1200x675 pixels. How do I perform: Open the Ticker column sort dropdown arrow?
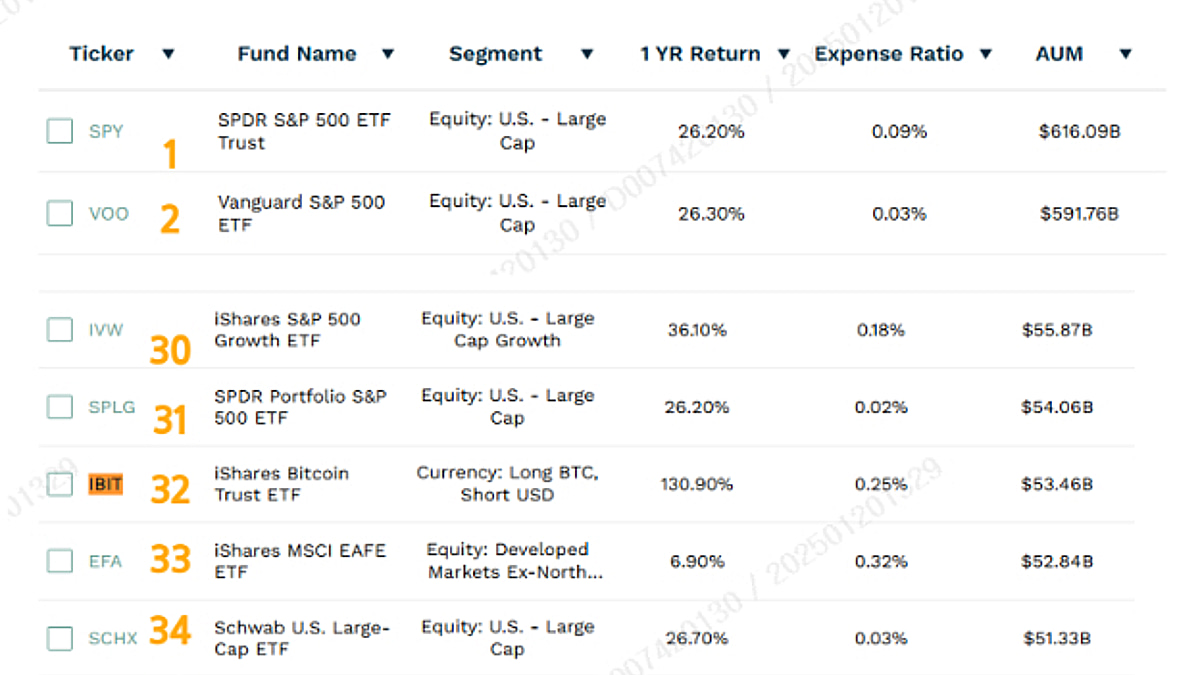point(168,54)
